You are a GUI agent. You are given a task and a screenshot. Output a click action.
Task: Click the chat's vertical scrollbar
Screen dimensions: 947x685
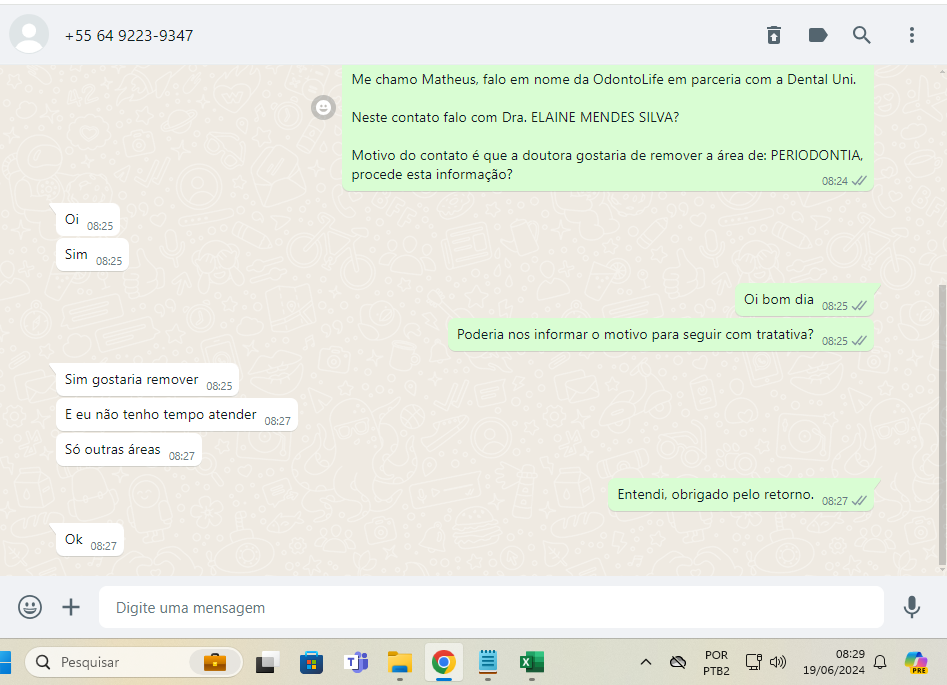click(940, 420)
